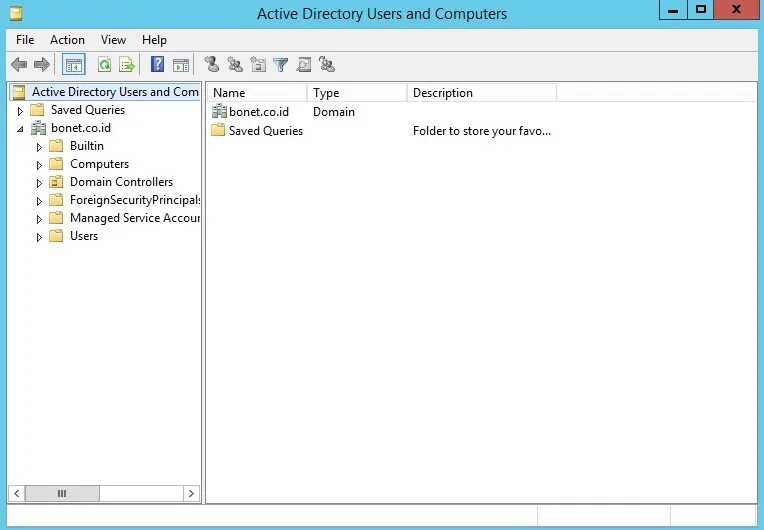
Task: Select bonet.co.id row in list
Action: tap(259, 112)
